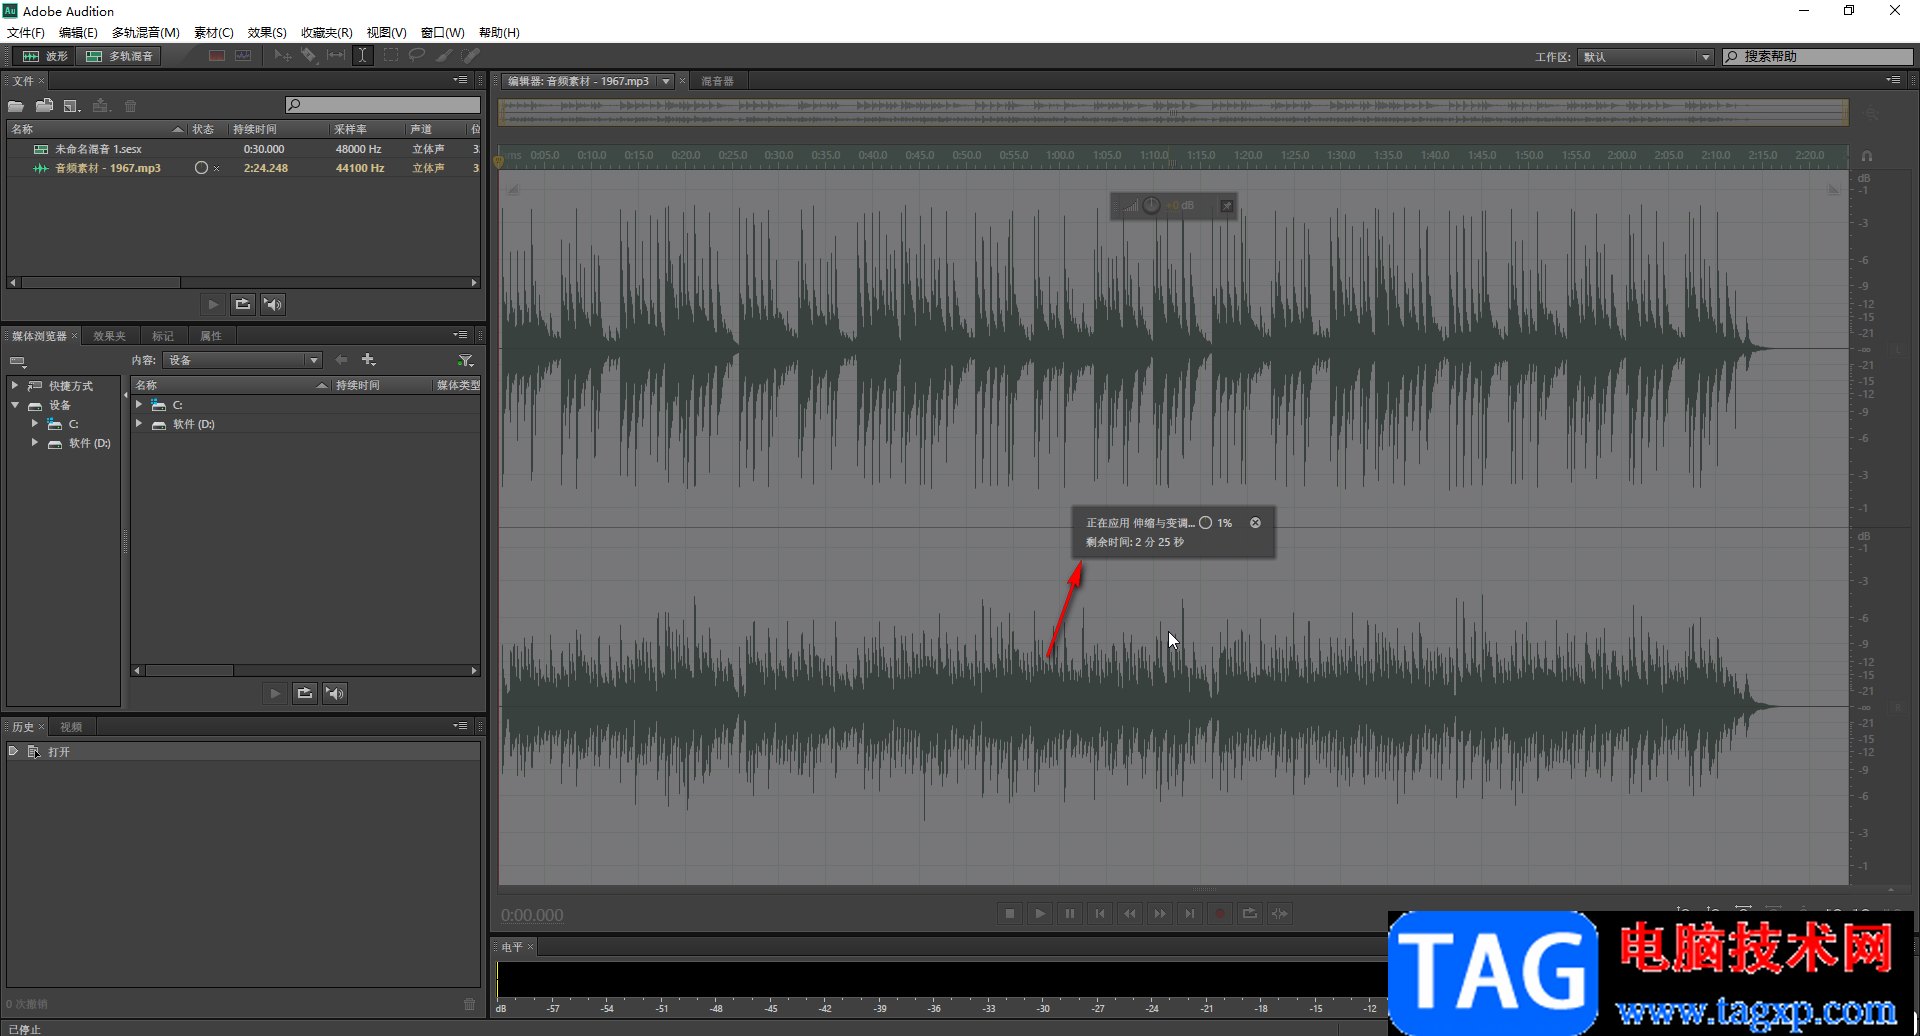Screen dimensions: 1920x1036
Task: Open the 文件(F) menu
Action: click(26, 33)
